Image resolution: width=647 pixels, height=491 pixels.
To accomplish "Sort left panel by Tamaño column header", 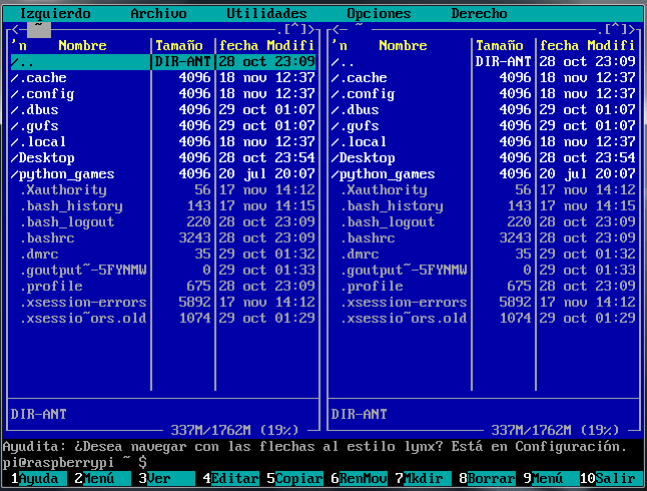I will pos(181,46).
